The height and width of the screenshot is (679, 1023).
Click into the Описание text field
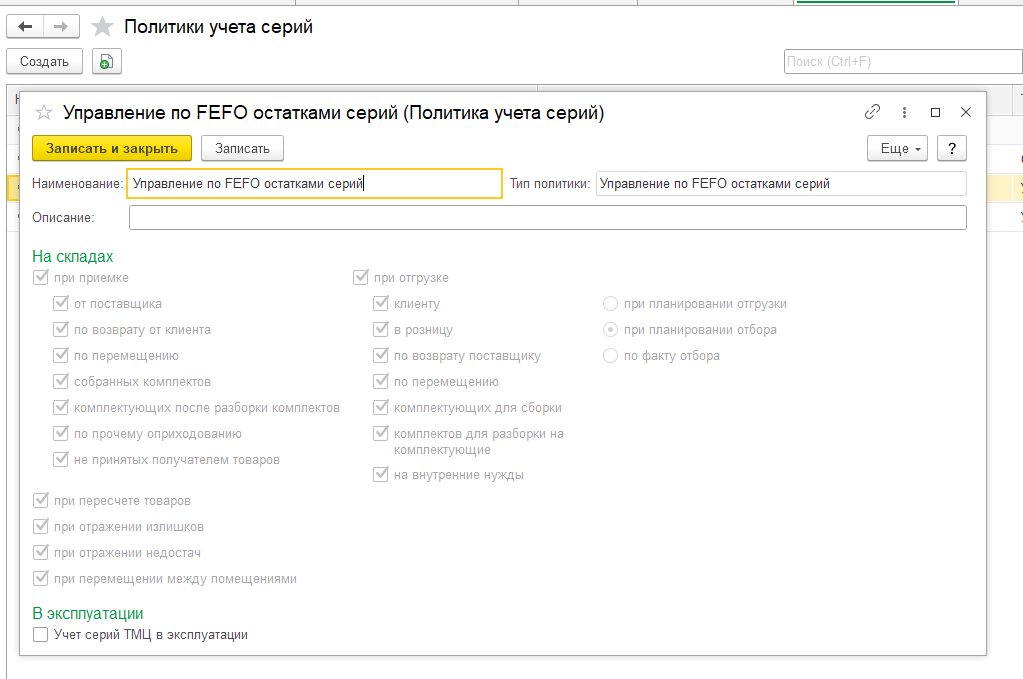[547, 218]
